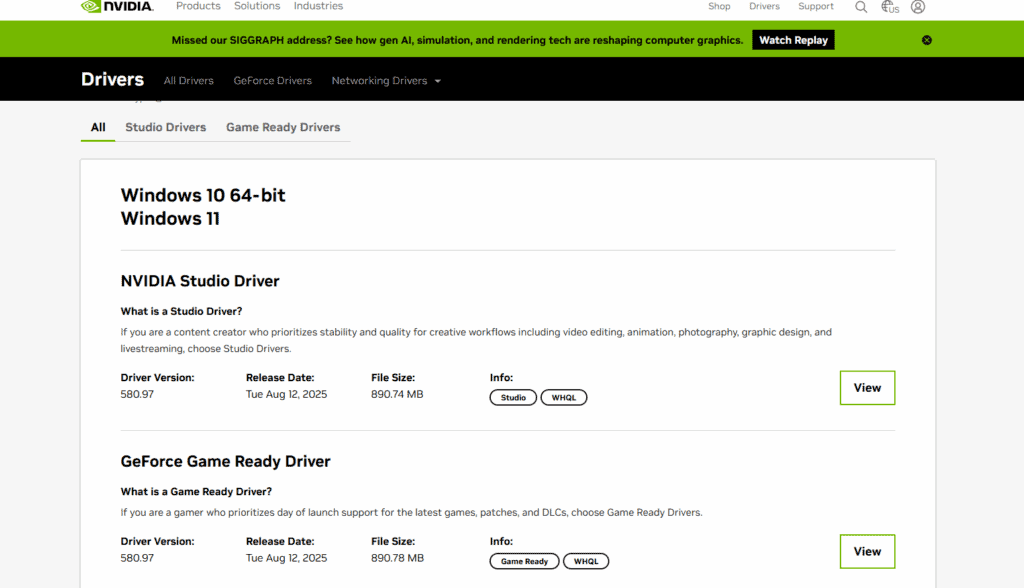
Task: Select the All tab
Action: click(x=97, y=127)
